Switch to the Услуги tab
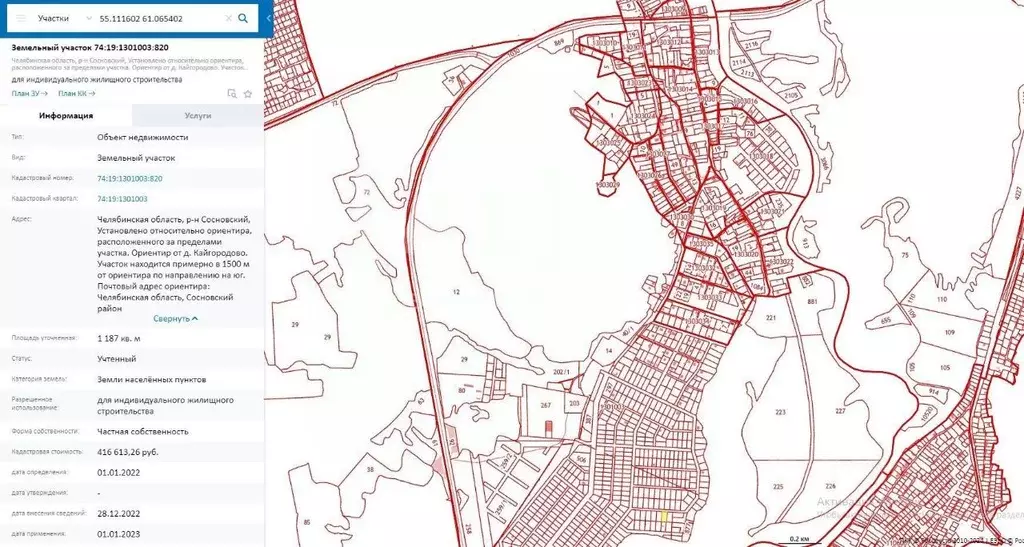Screen dimensions: 1024x547 tap(197, 115)
